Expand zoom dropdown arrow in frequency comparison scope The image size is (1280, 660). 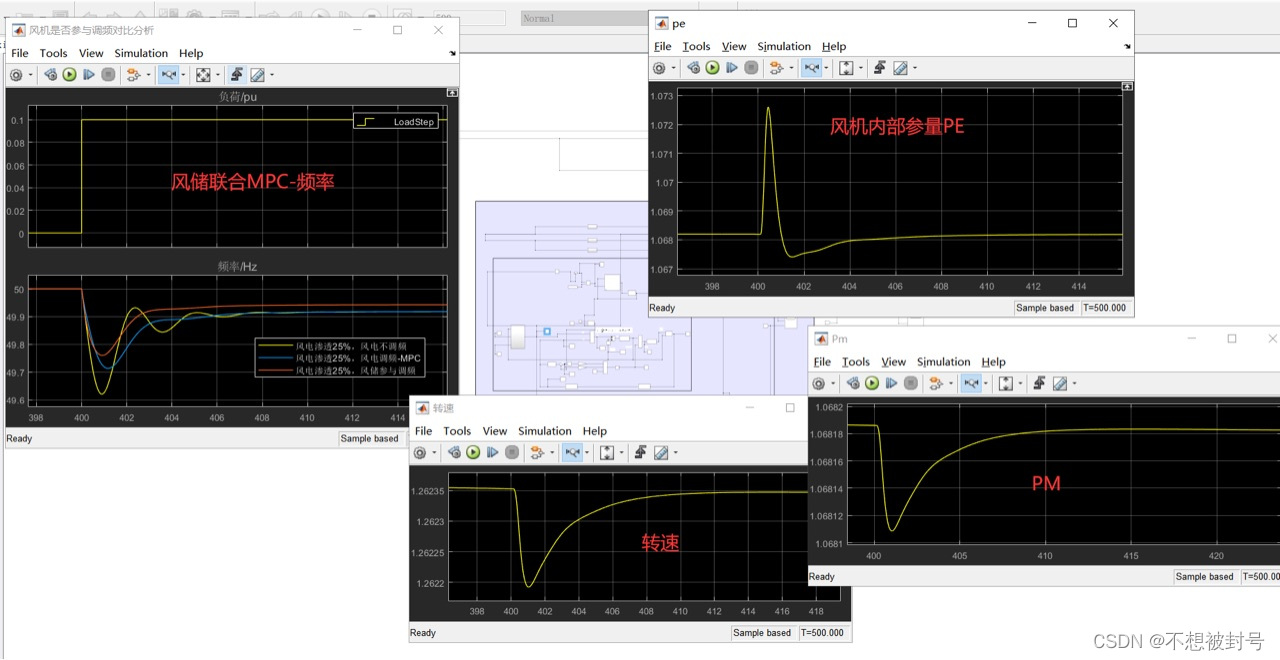tap(184, 75)
